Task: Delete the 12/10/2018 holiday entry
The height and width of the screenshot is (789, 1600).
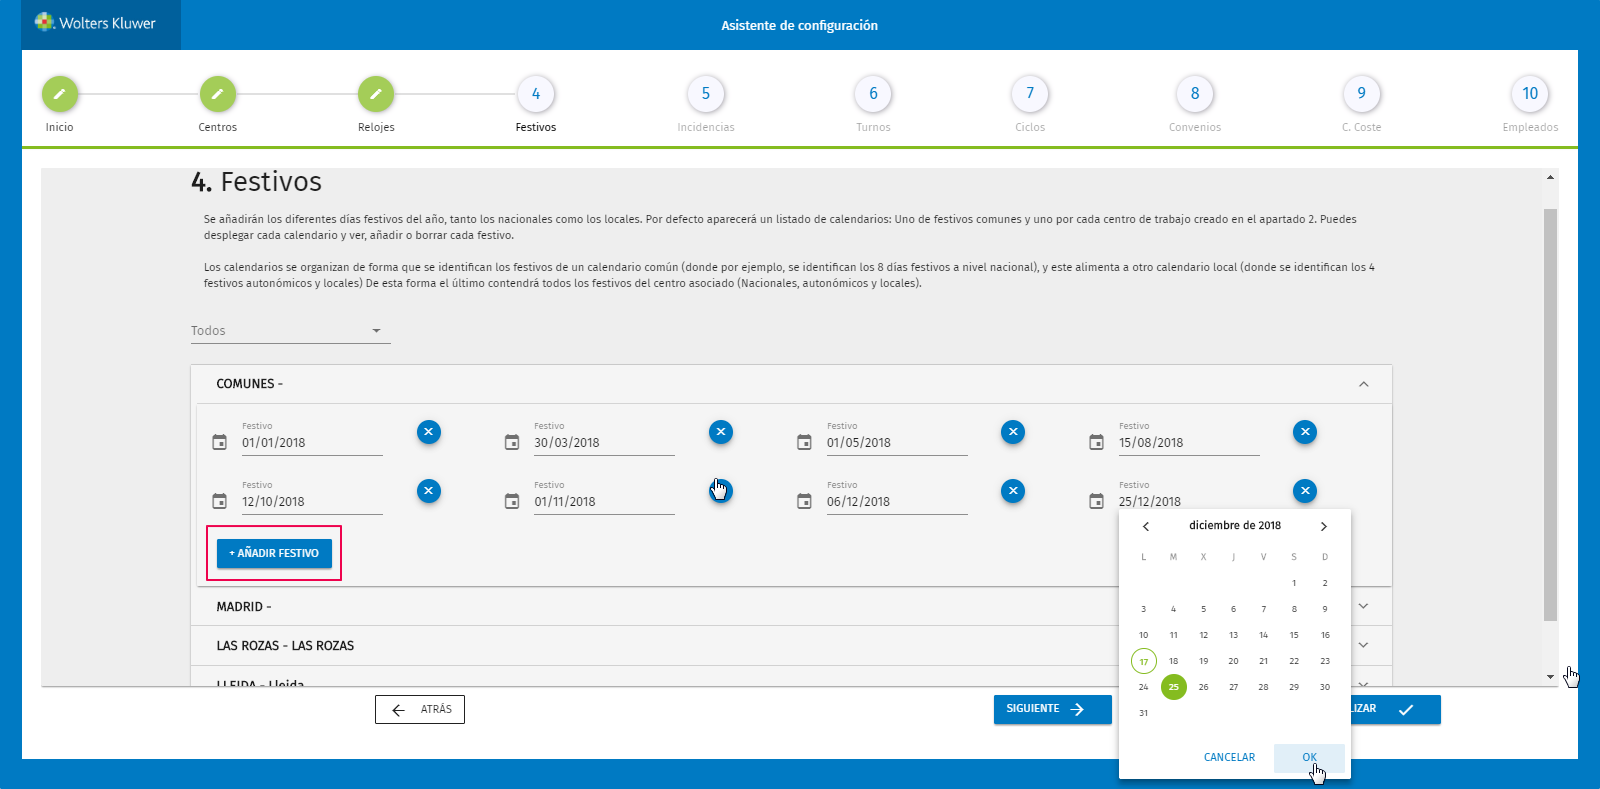Action: click(x=429, y=491)
